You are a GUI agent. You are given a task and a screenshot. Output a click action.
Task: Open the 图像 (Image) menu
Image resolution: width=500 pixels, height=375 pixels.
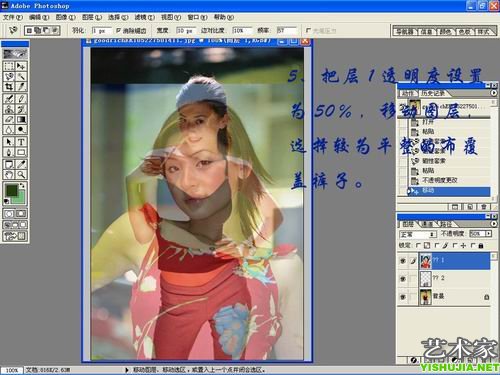(x=65, y=17)
